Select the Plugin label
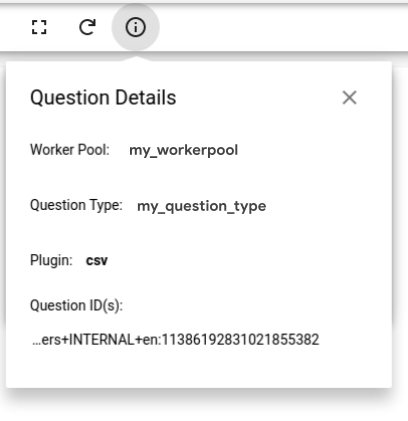Screen dimensions: 408x421 51,260
